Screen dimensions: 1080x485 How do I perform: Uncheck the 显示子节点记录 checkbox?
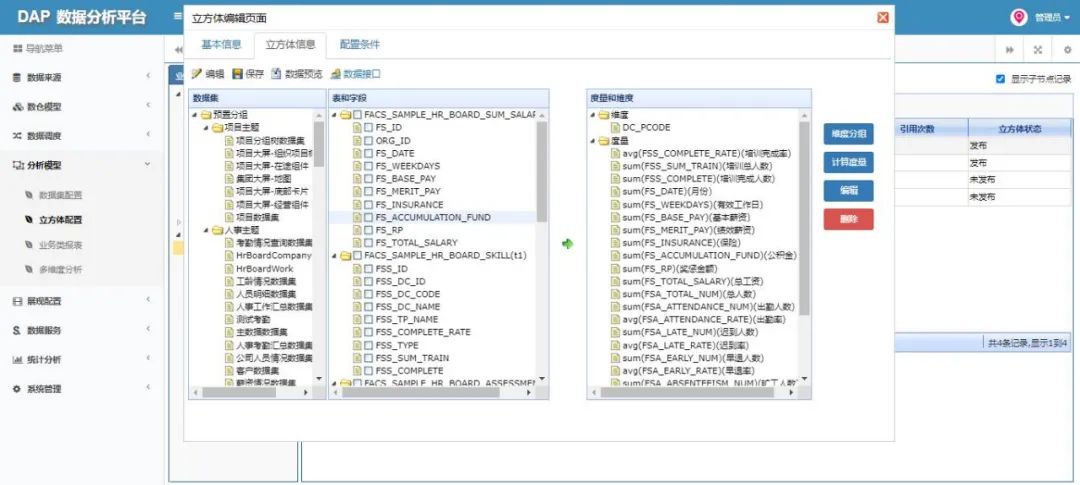click(1000, 79)
